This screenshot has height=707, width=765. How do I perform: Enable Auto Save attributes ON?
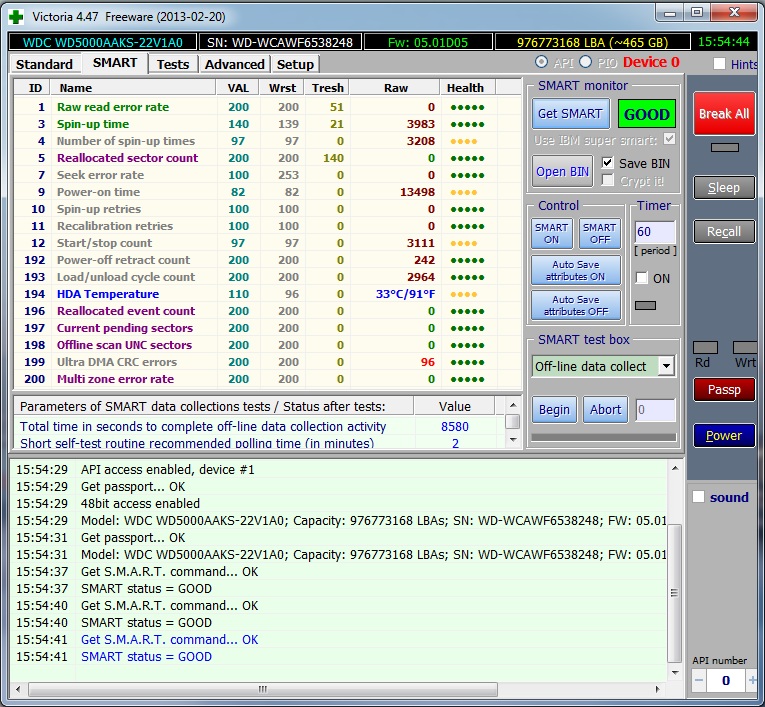click(x=576, y=270)
